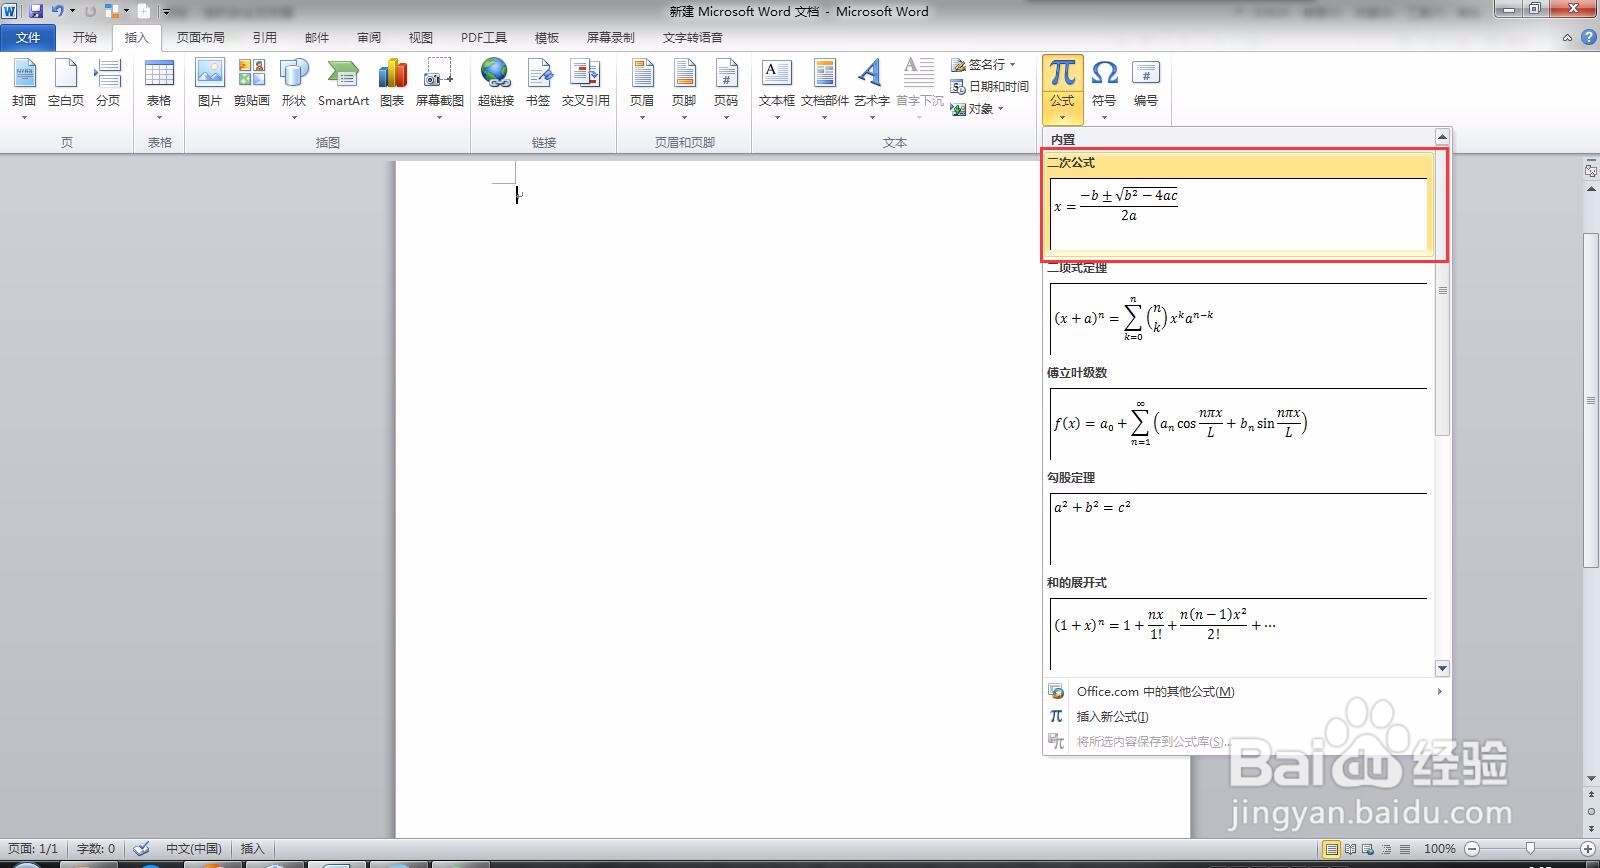
Task: Open the File (文件) tab
Action: [28, 37]
